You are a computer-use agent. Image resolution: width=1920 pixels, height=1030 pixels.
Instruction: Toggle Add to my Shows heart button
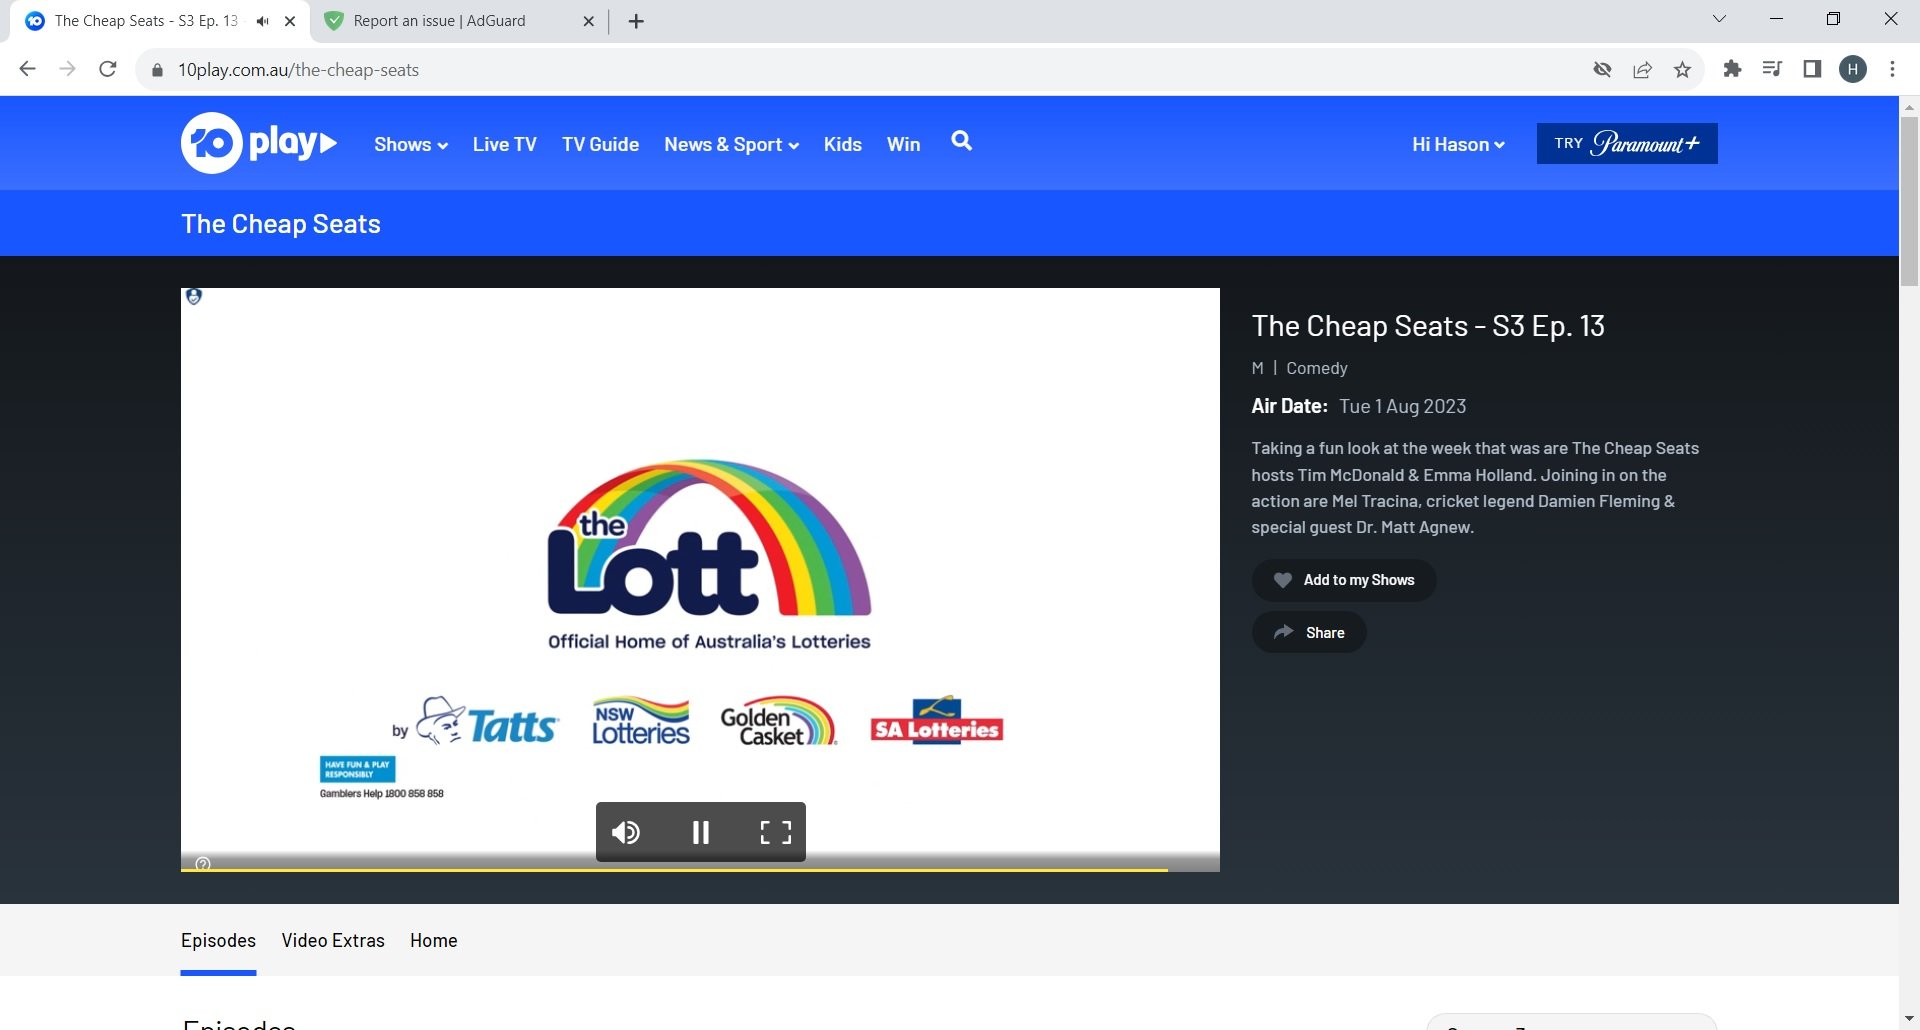coord(1343,580)
